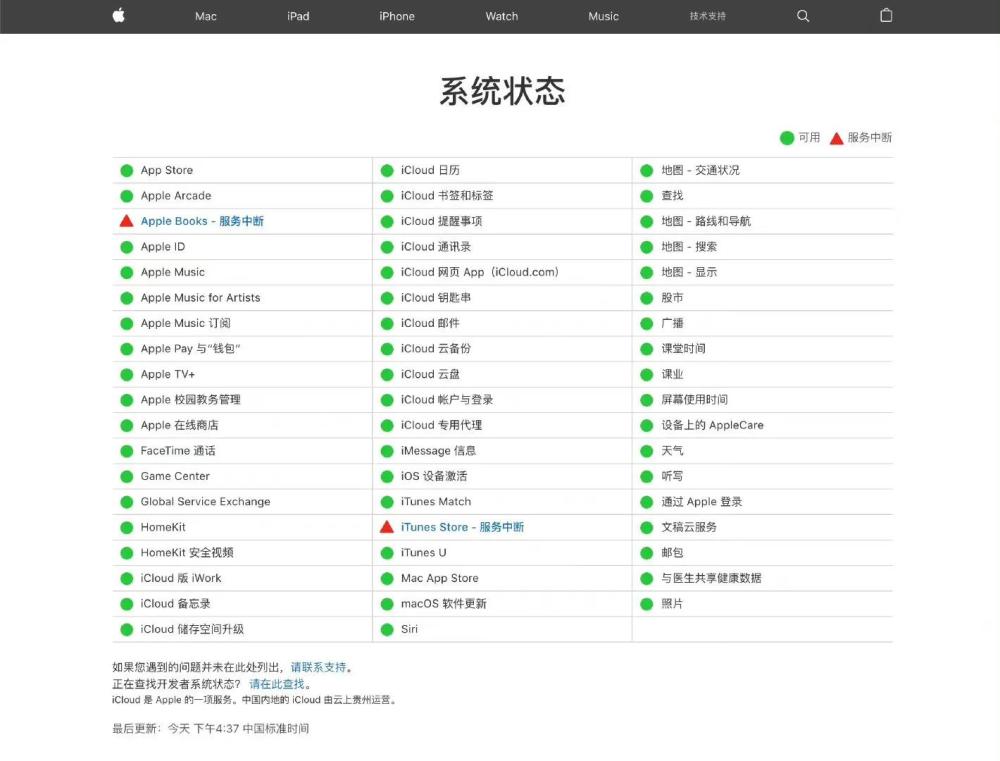Image resolution: width=1000 pixels, height=761 pixels.
Task: Open the search magnifier icon
Action: pos(803,16)
